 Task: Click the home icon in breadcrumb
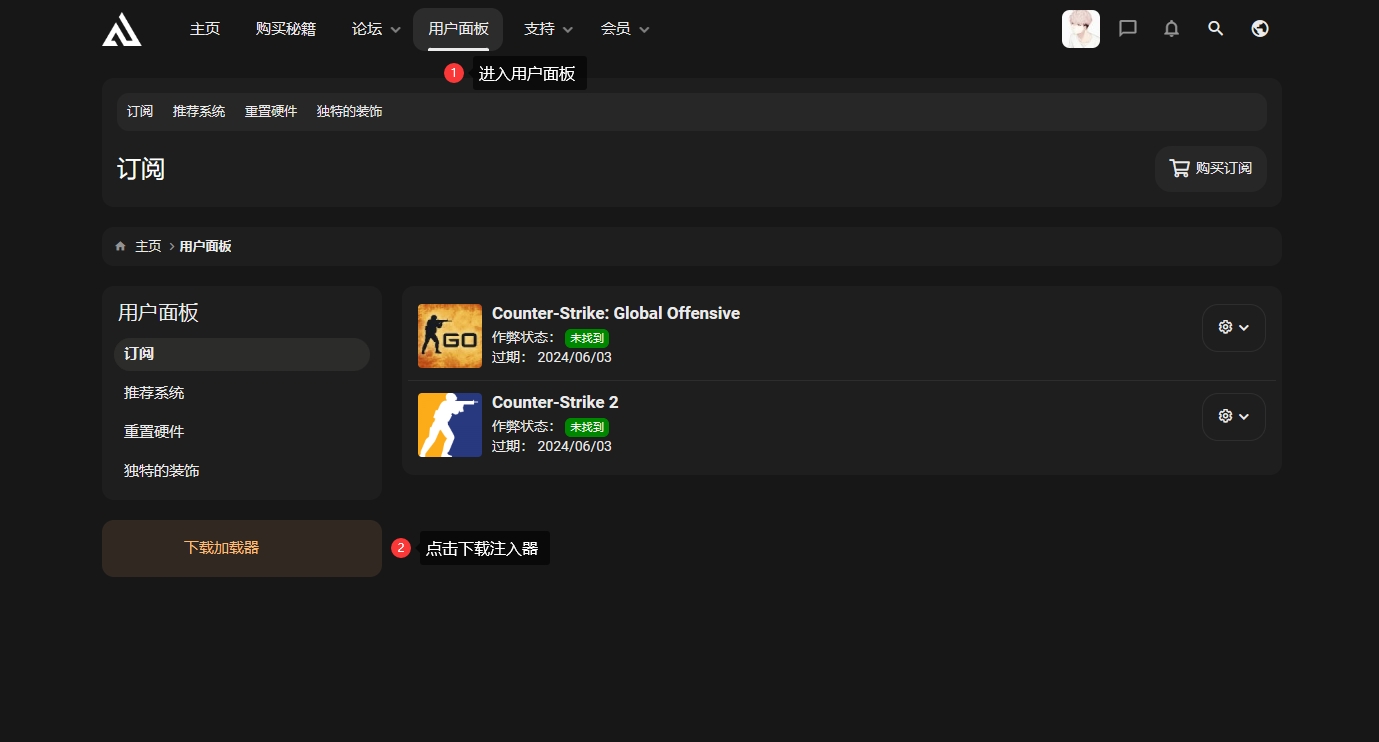coord(121,246)
